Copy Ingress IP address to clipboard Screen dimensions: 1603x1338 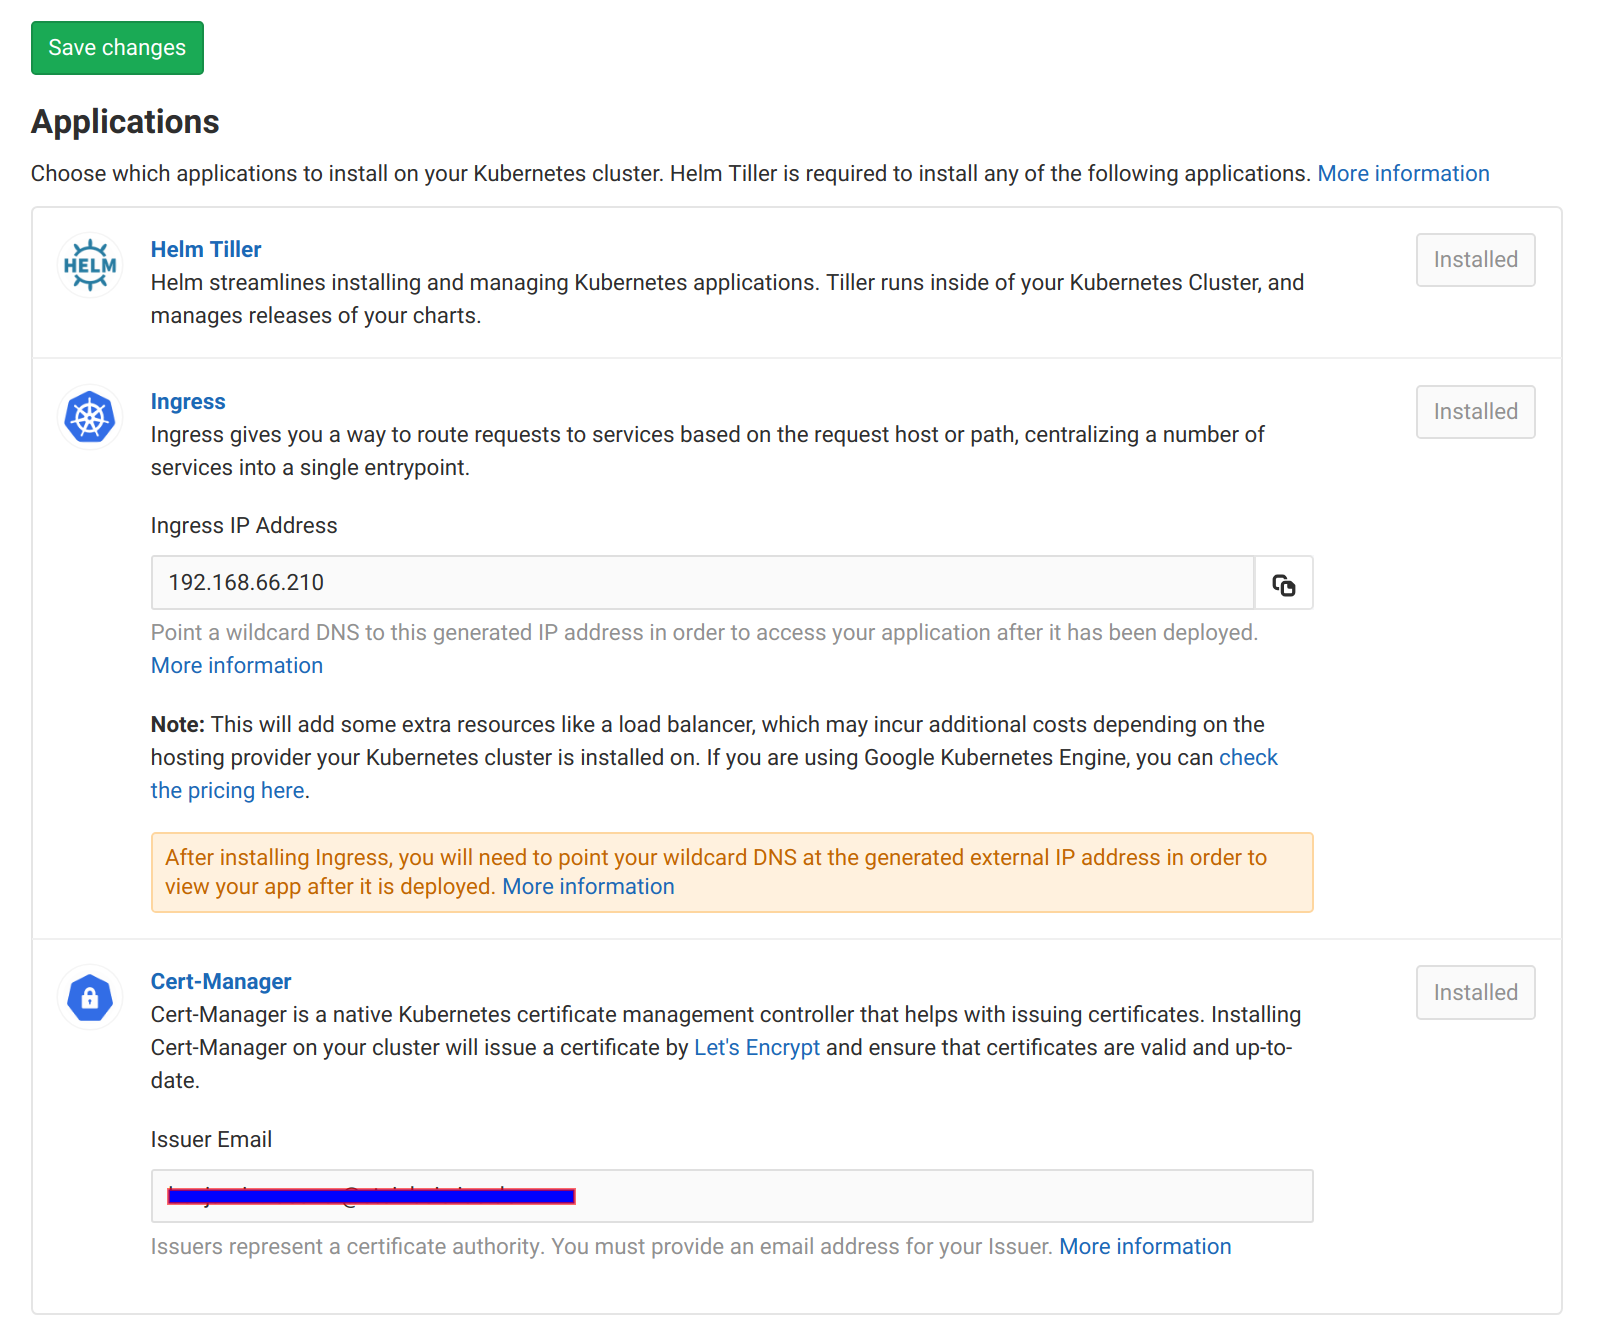pos(1283,584)
